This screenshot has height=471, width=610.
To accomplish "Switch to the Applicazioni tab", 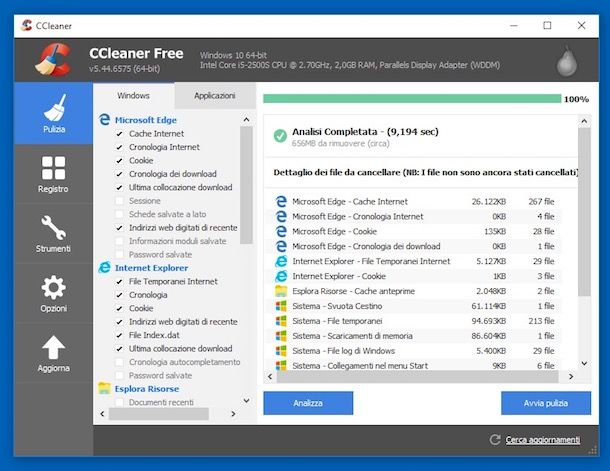I will click(215, 96).
